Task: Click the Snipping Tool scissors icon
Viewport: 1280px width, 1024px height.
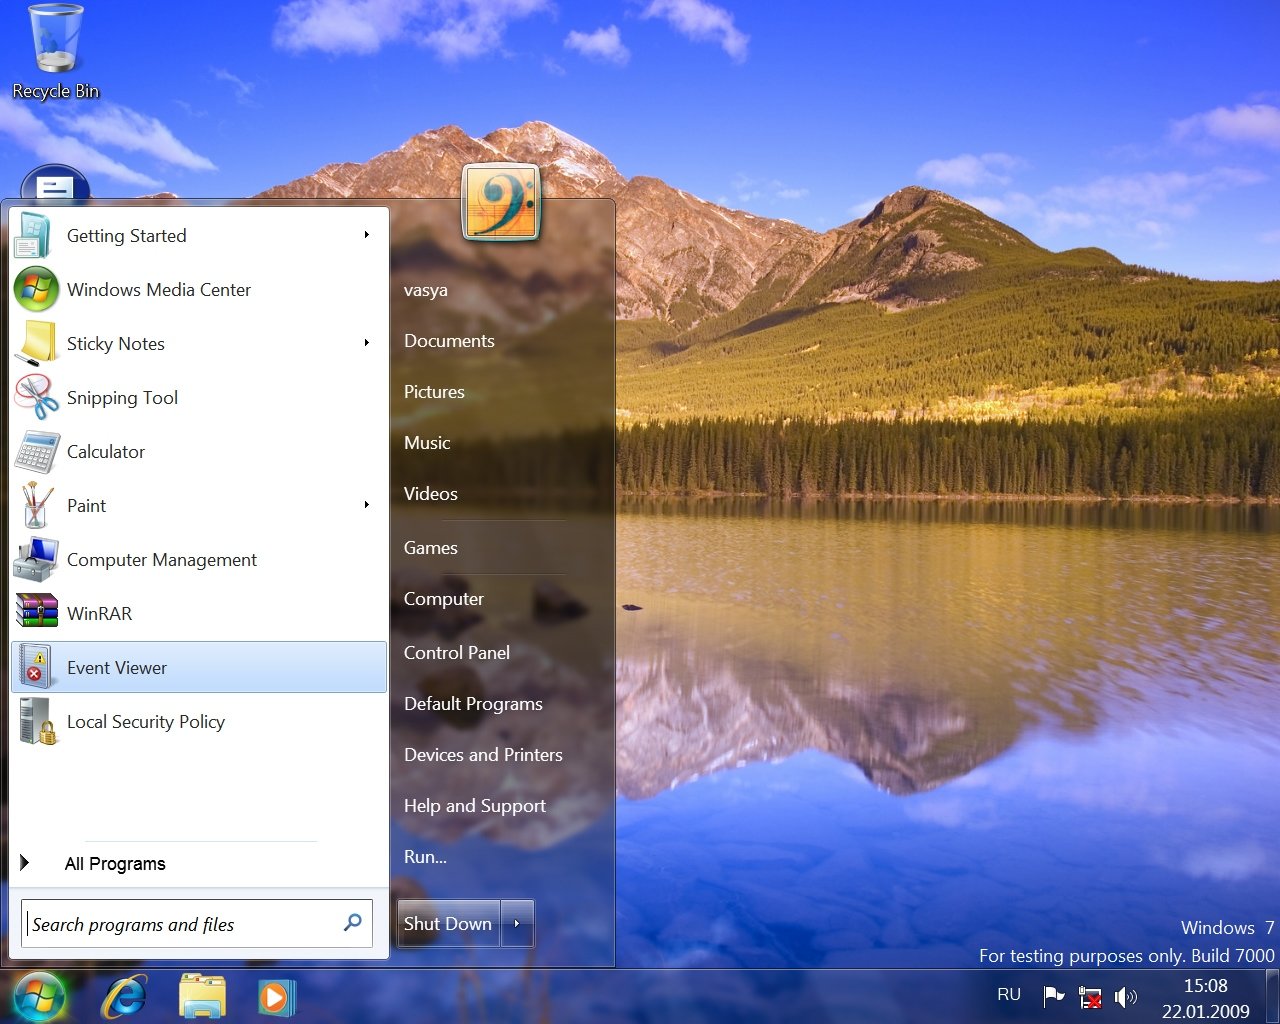Action: tap(36, 398)
